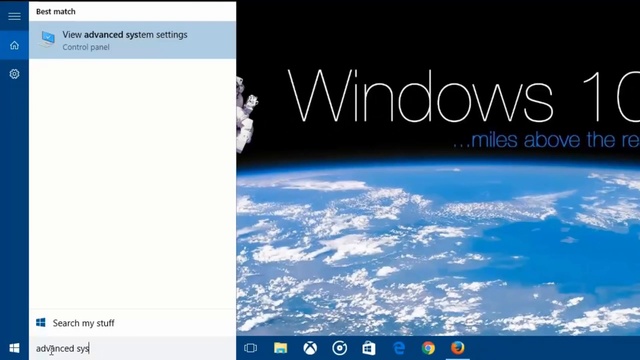Open the hamburger menu in search panel

[14, 16]
